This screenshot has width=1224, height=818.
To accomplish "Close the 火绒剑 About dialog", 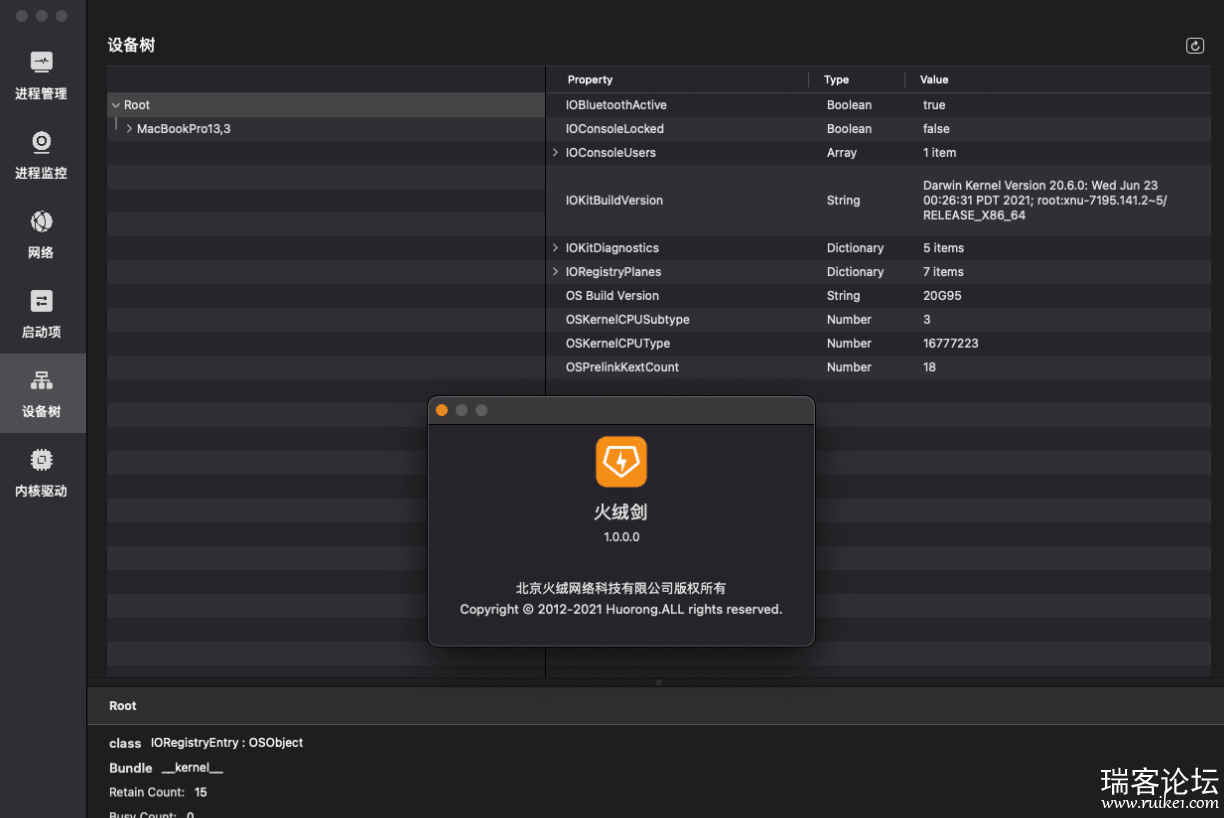I will click(x=442, y=410).
